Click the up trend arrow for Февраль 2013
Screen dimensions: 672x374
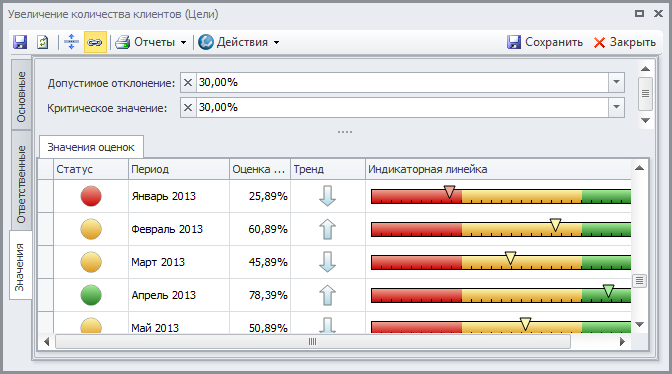click(x=327, y=229)
